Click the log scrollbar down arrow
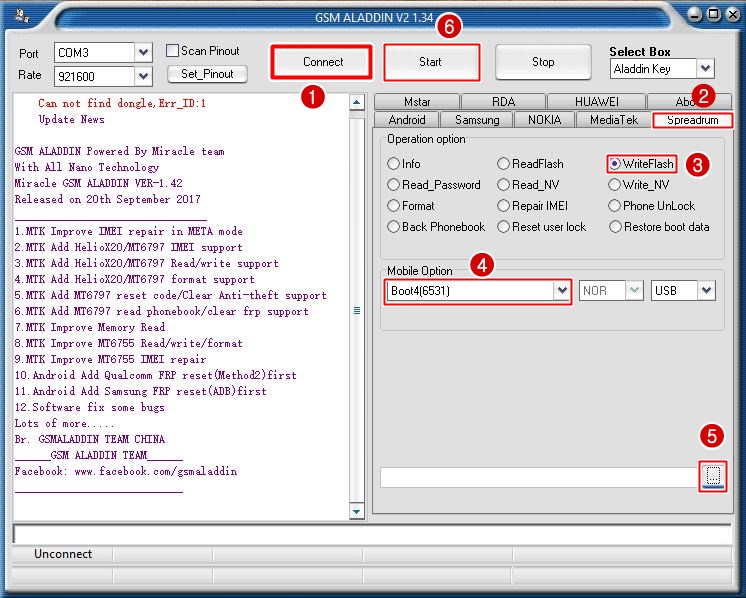 [357, 511]
